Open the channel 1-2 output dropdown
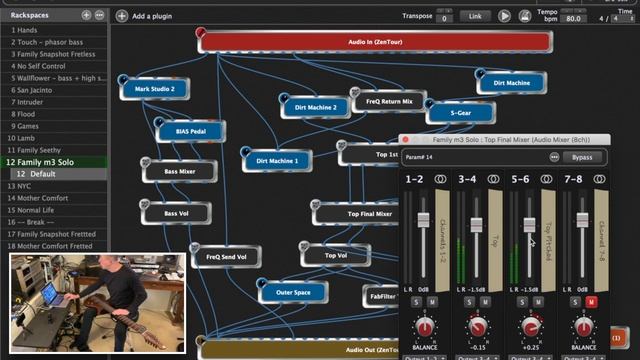The width and height of the screenshot is (640, 360). [x=424, y=358]
